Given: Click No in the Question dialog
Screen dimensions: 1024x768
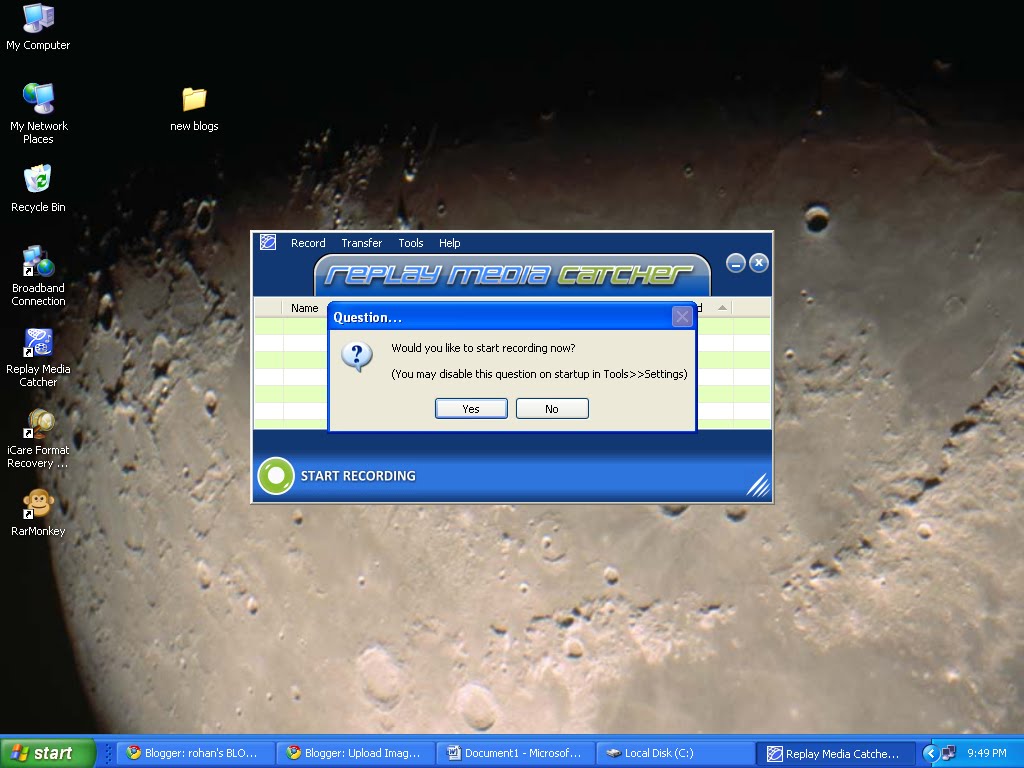Looking at the screenshot, I should 552,409.
